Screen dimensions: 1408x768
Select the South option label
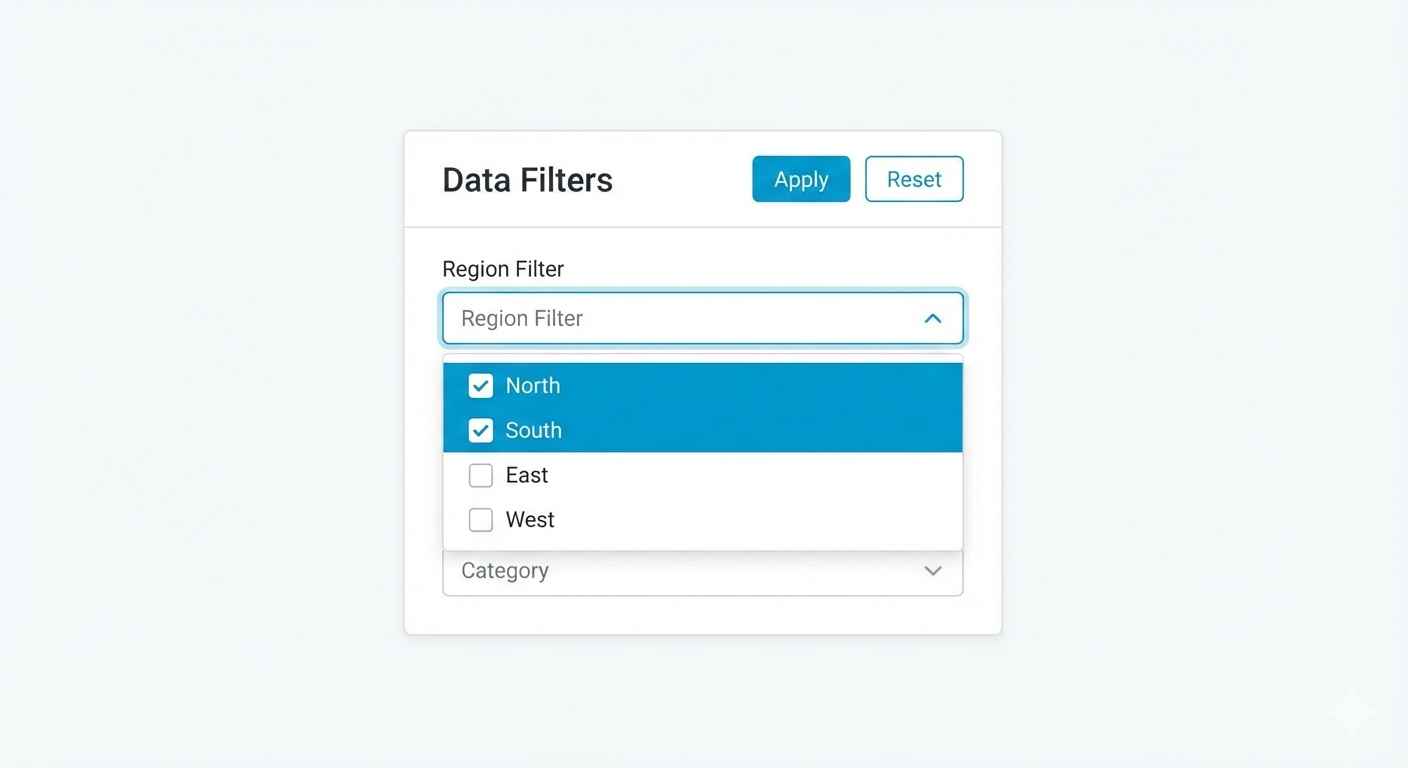(x=534, y=431)
